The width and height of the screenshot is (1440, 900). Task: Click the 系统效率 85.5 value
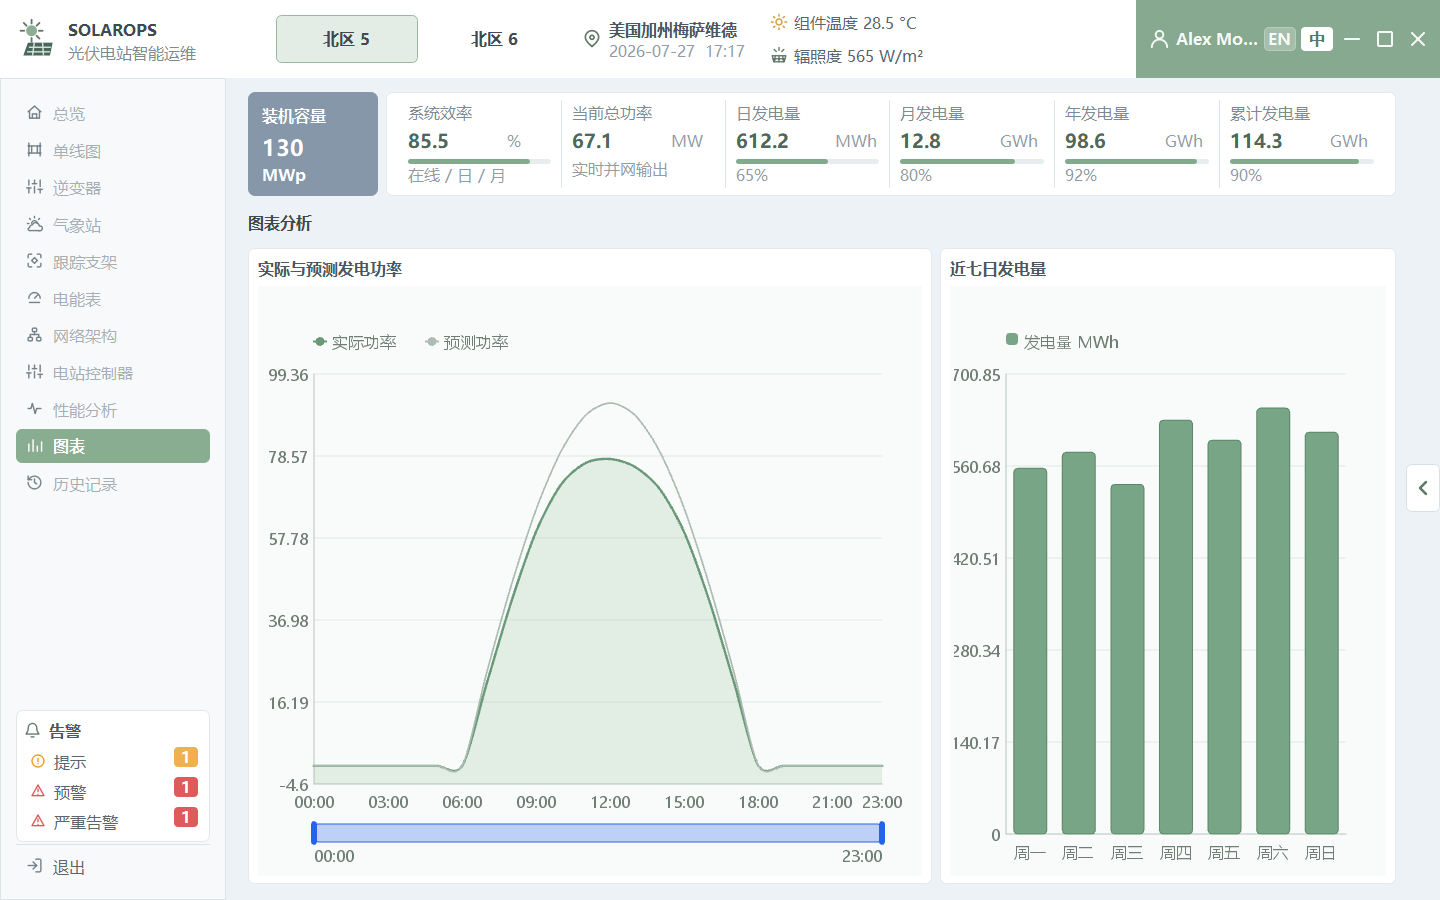[x=428, y=141]
